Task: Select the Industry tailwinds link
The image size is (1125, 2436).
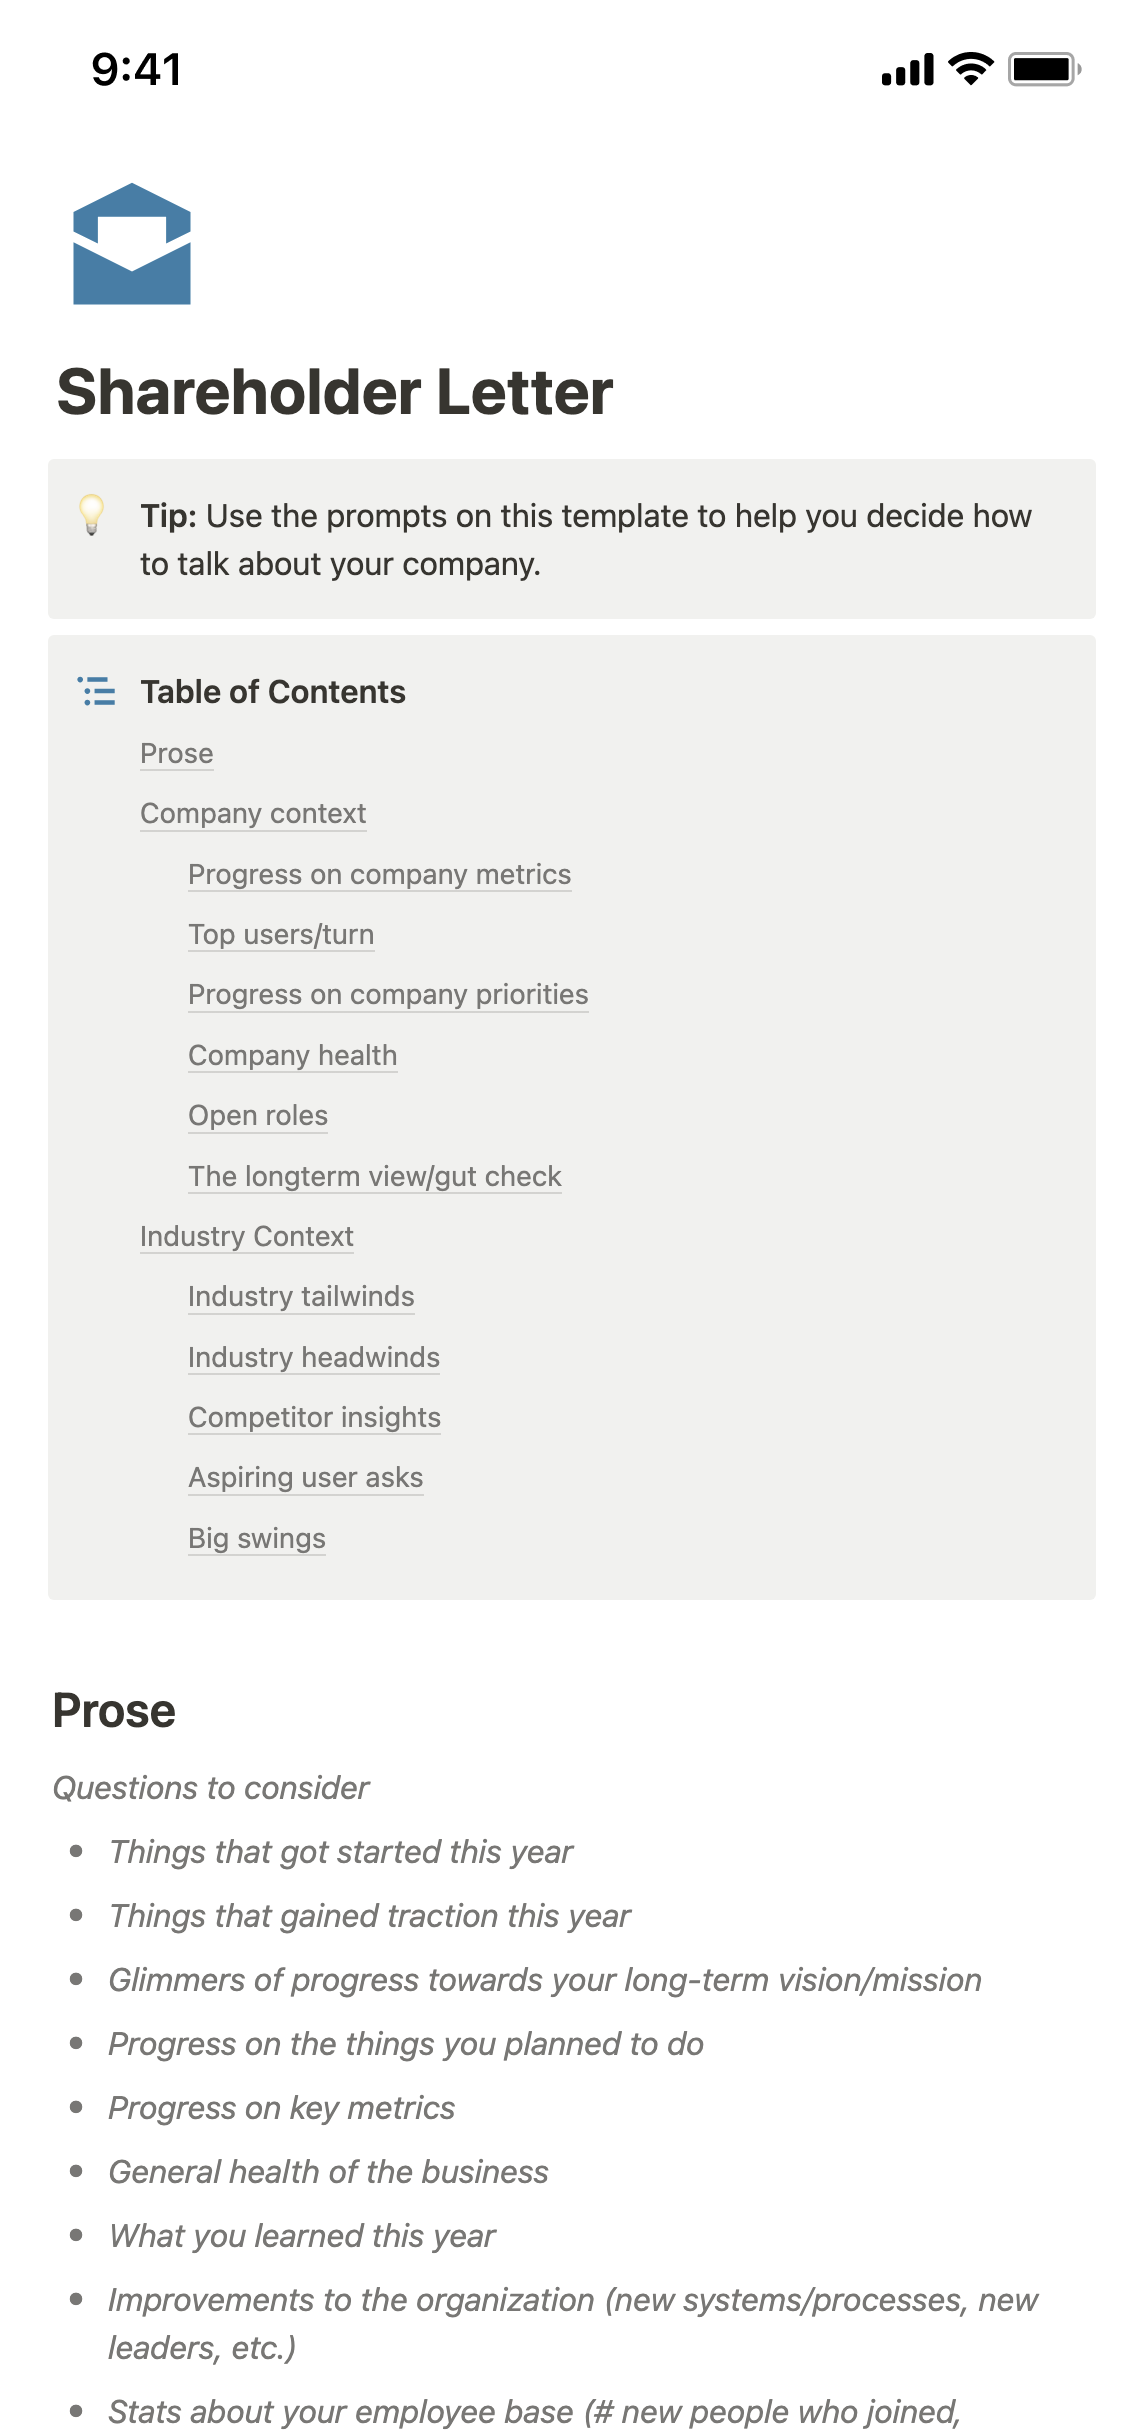Action: [301, 1296]
